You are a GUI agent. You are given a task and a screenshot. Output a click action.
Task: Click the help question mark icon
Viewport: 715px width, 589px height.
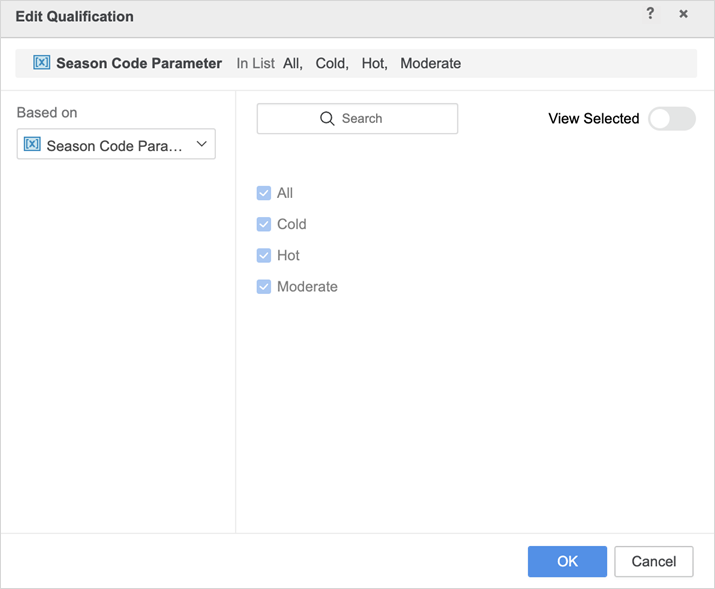click(x=650, y=14)
